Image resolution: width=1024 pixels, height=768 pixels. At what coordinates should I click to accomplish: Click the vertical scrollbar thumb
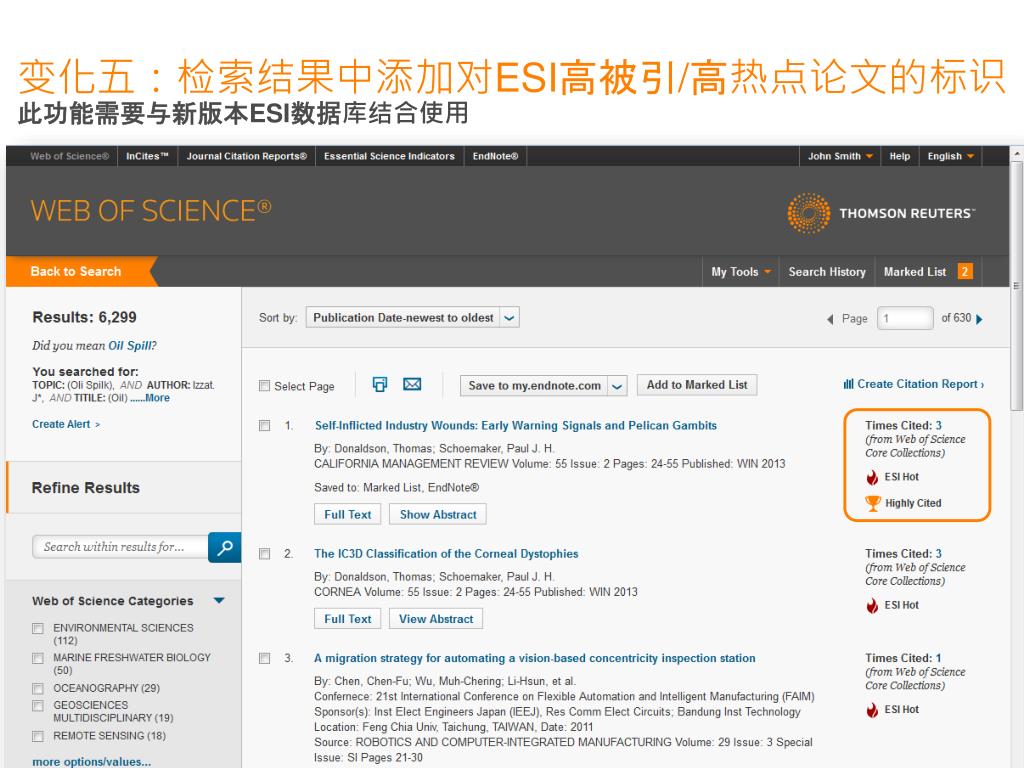[x=1017, y=286]
